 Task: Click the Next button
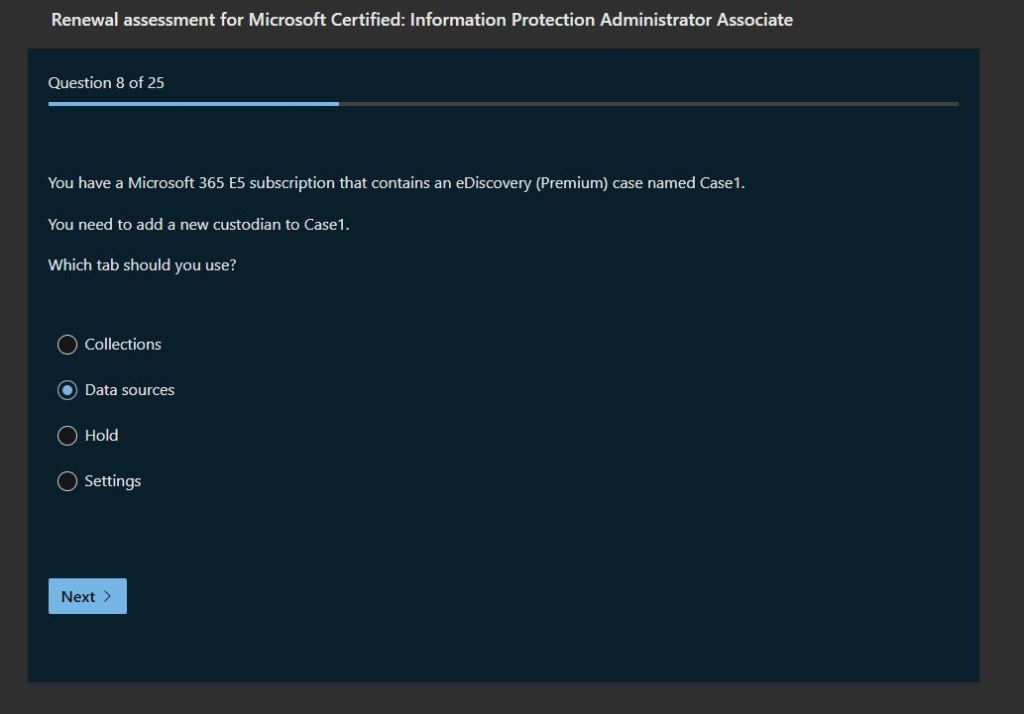87,597
